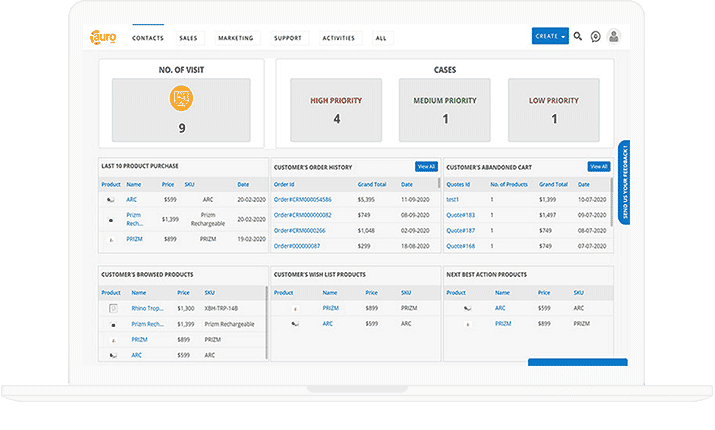Click View All in Customer's Abandoned Cart
This screenshot has height=430, width=715.
tap(598, 166)
